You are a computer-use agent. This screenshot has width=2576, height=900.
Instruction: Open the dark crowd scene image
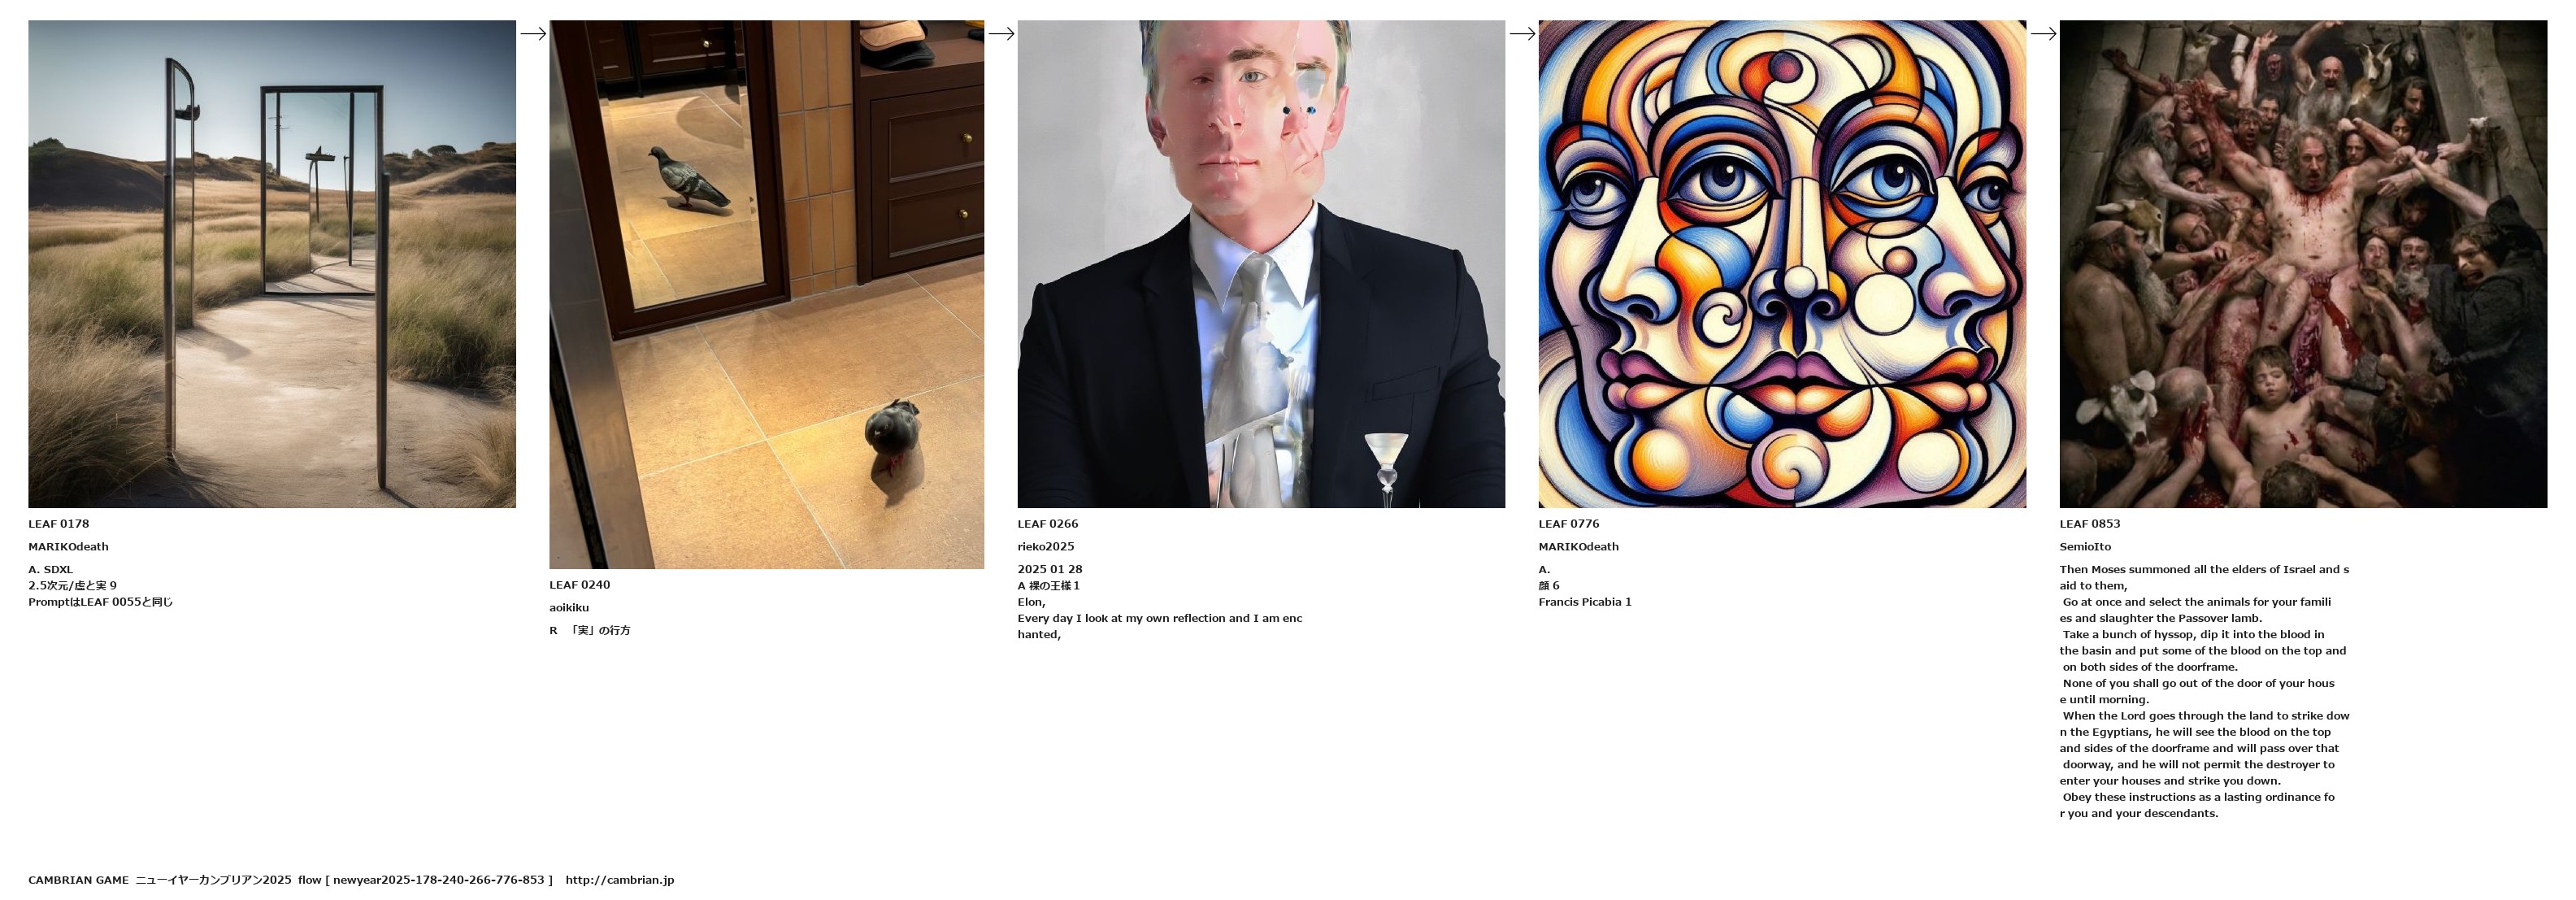tap(2303, 264)
